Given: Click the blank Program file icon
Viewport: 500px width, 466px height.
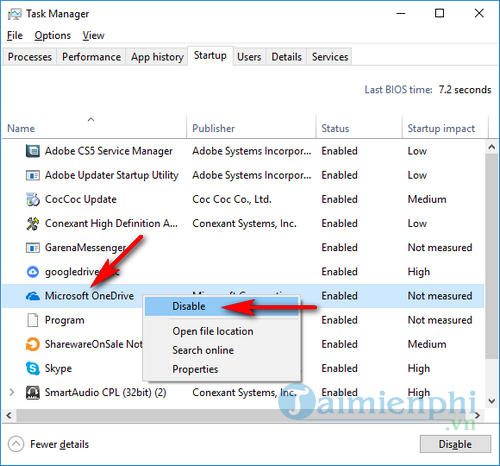Looking at the screenshot, I should pyautogui.click(x=33, y=320).
